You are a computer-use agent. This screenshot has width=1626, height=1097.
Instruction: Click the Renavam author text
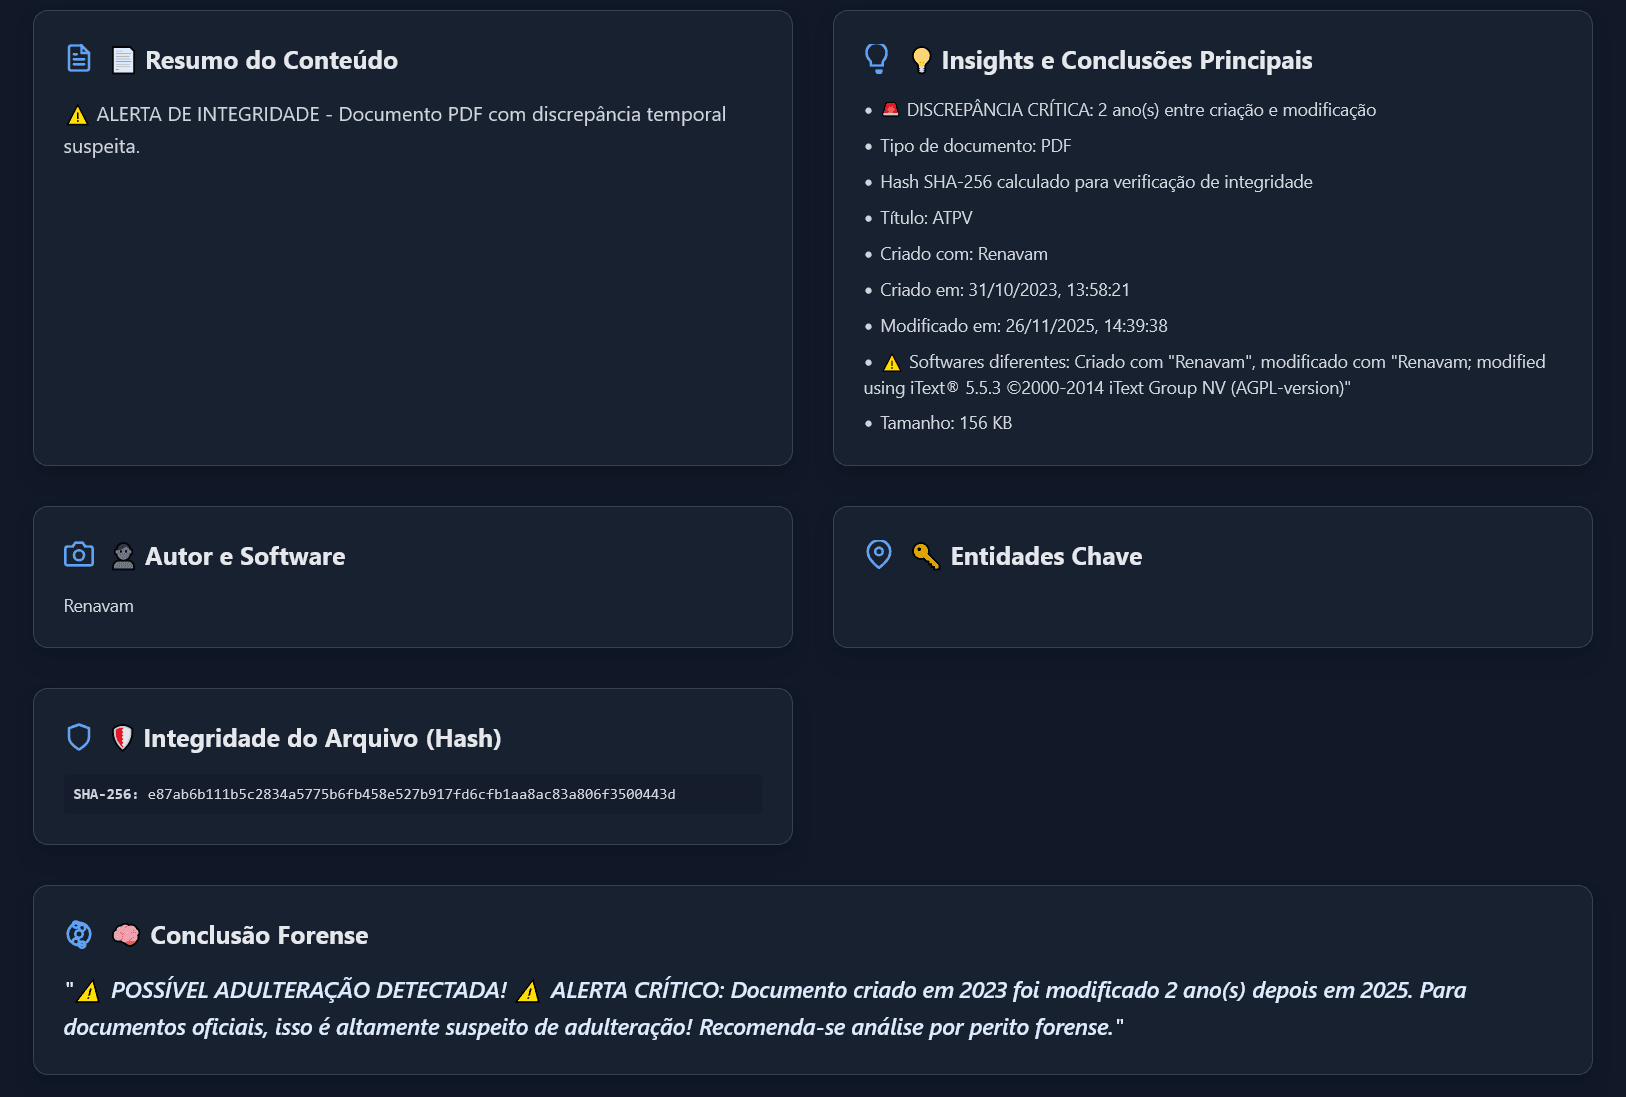tap(98, 606)
